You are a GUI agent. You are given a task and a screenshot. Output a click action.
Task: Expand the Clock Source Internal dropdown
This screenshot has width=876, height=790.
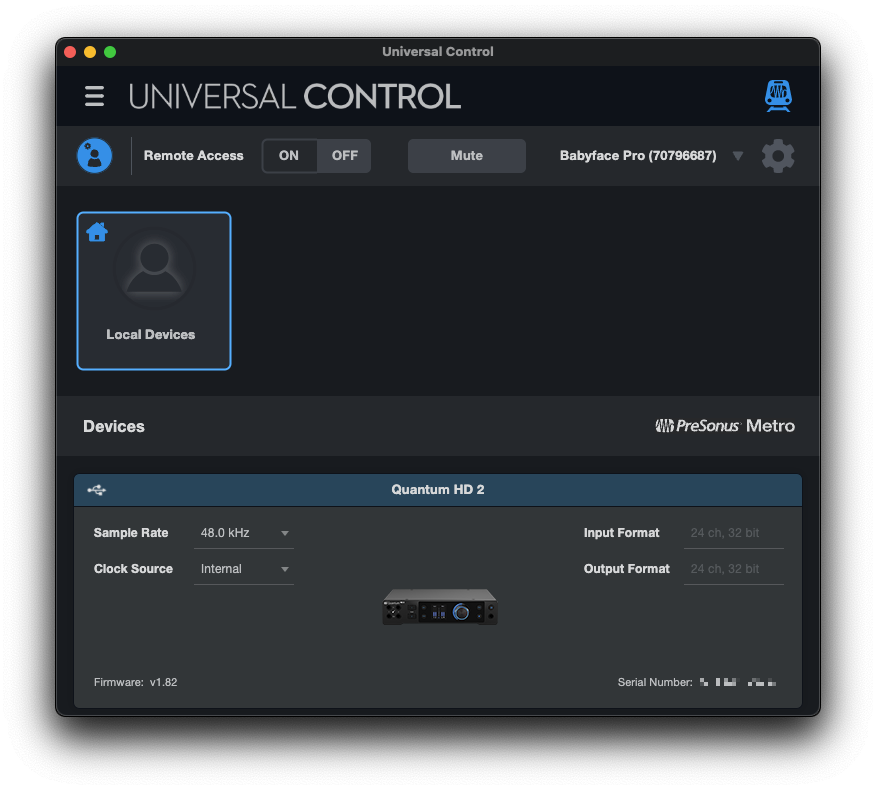point(244,569)
